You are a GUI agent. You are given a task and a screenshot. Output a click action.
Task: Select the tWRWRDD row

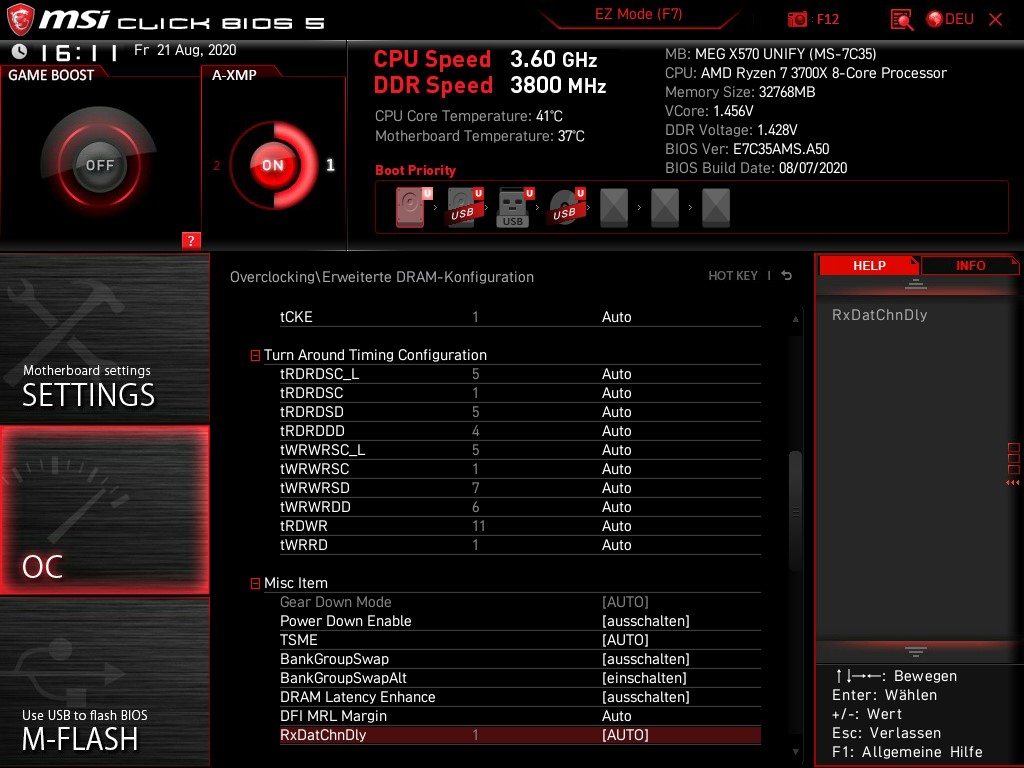pos(520,507)
